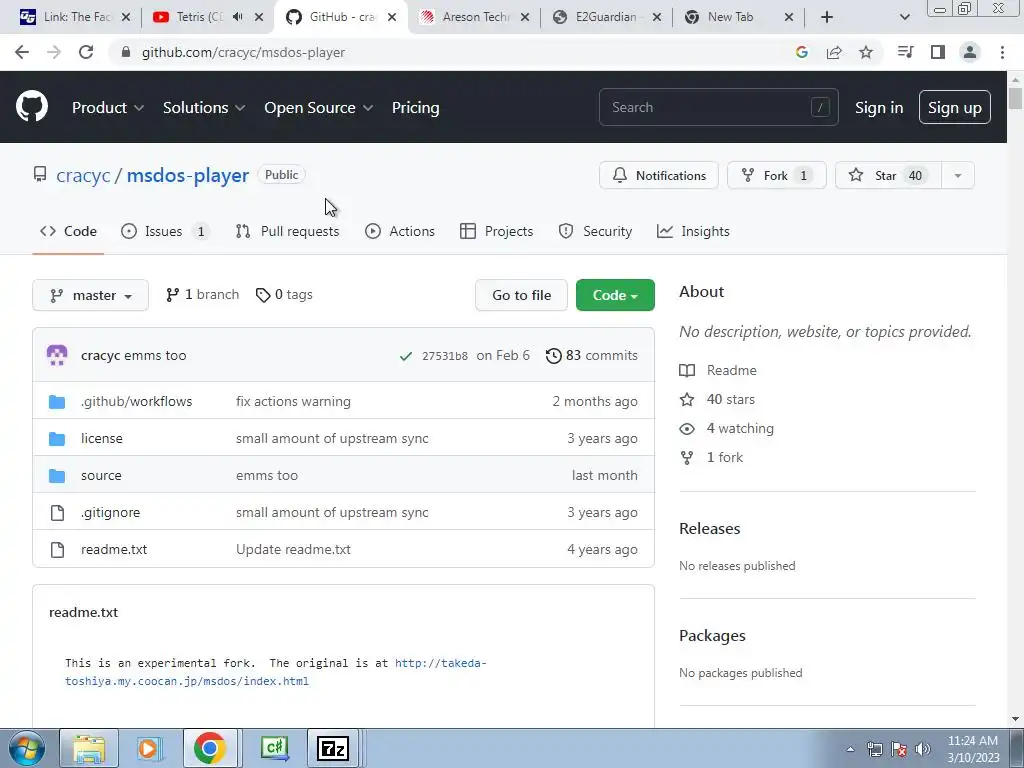Click the green commit status check mark
The image size is (1024, 768).
point(406,356)
